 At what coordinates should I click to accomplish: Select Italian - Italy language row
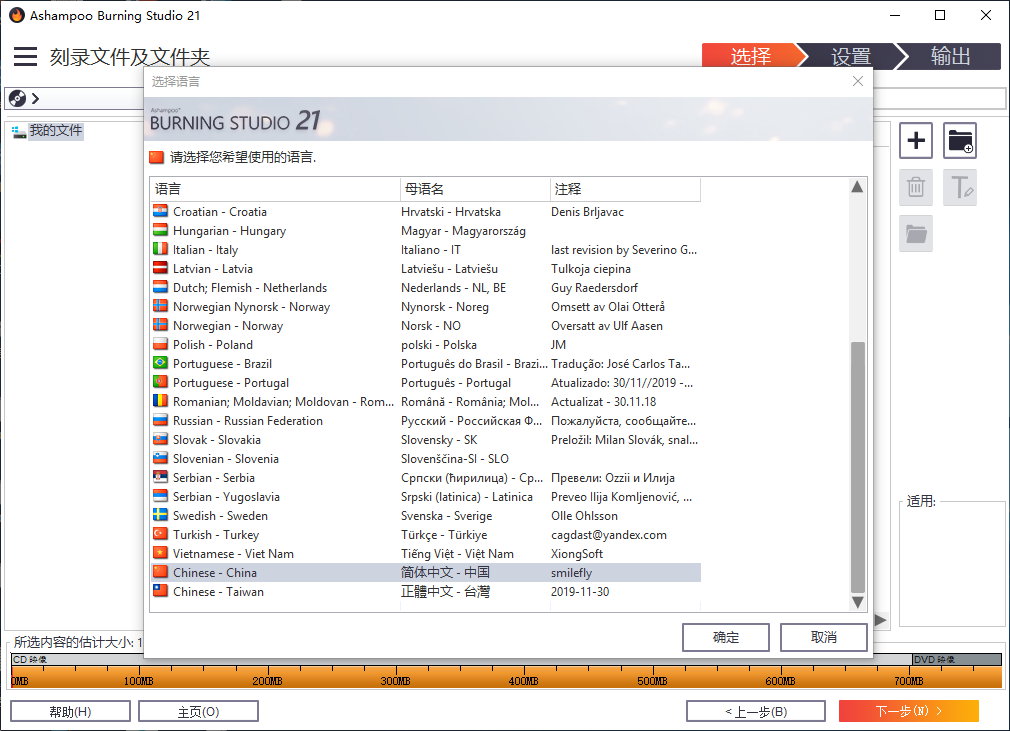click(x=426, y=250)
